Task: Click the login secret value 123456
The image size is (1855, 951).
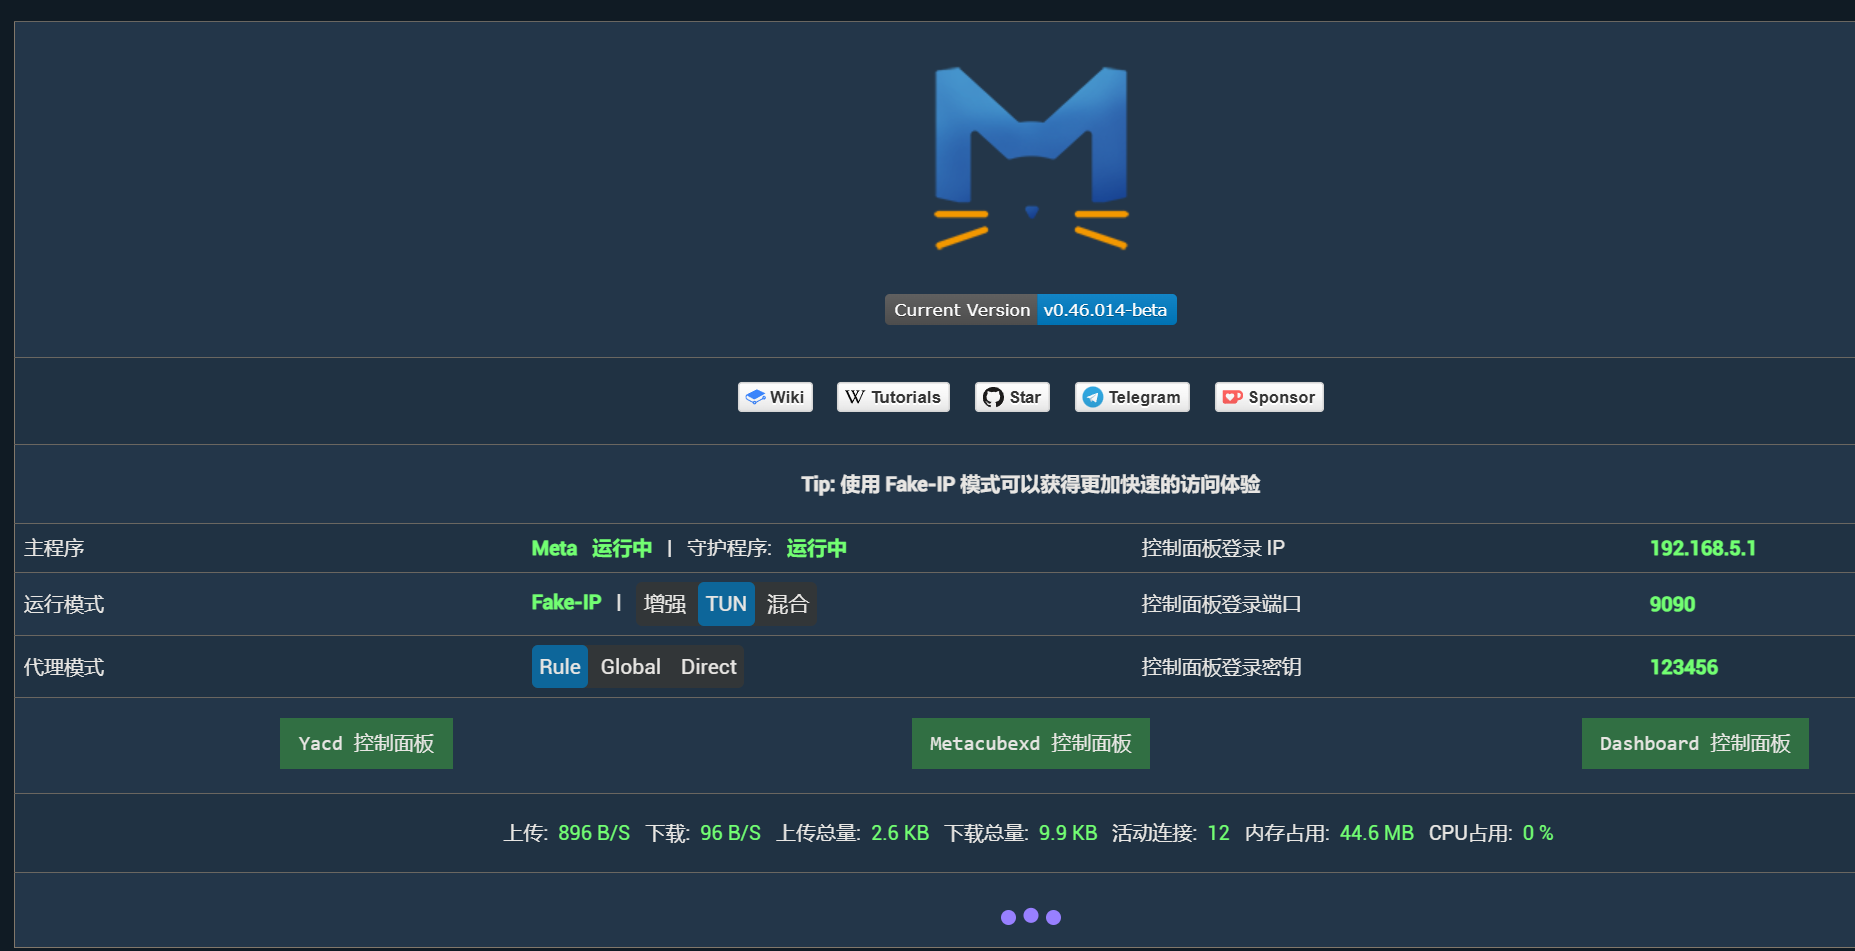Action: tap(1683, 667)
